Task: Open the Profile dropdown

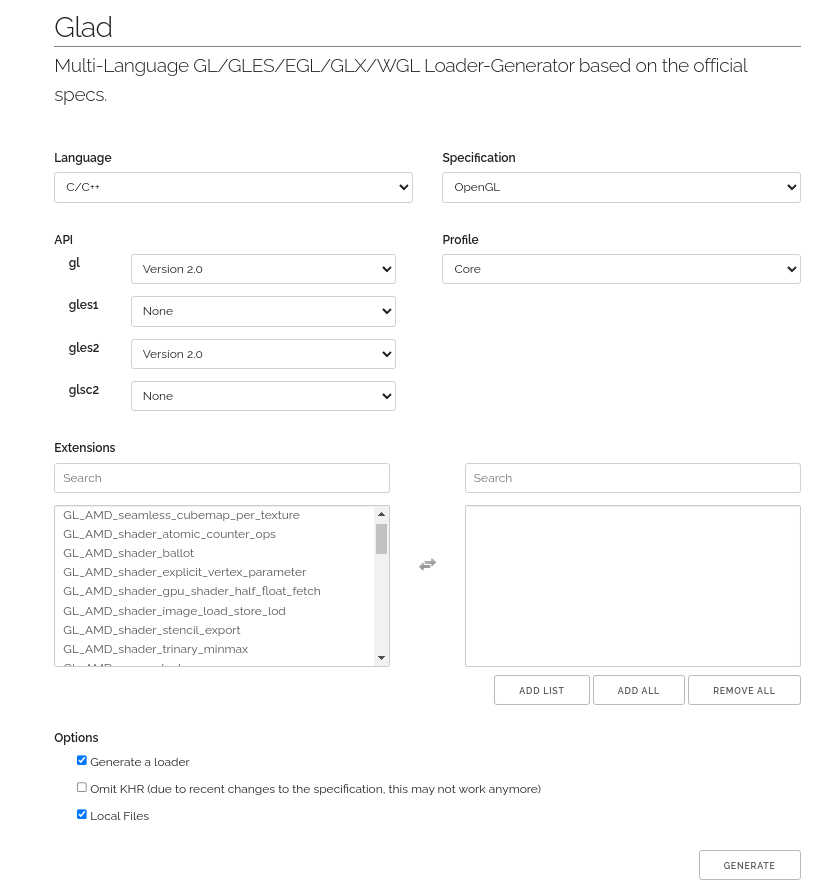Action: point(621,269)
